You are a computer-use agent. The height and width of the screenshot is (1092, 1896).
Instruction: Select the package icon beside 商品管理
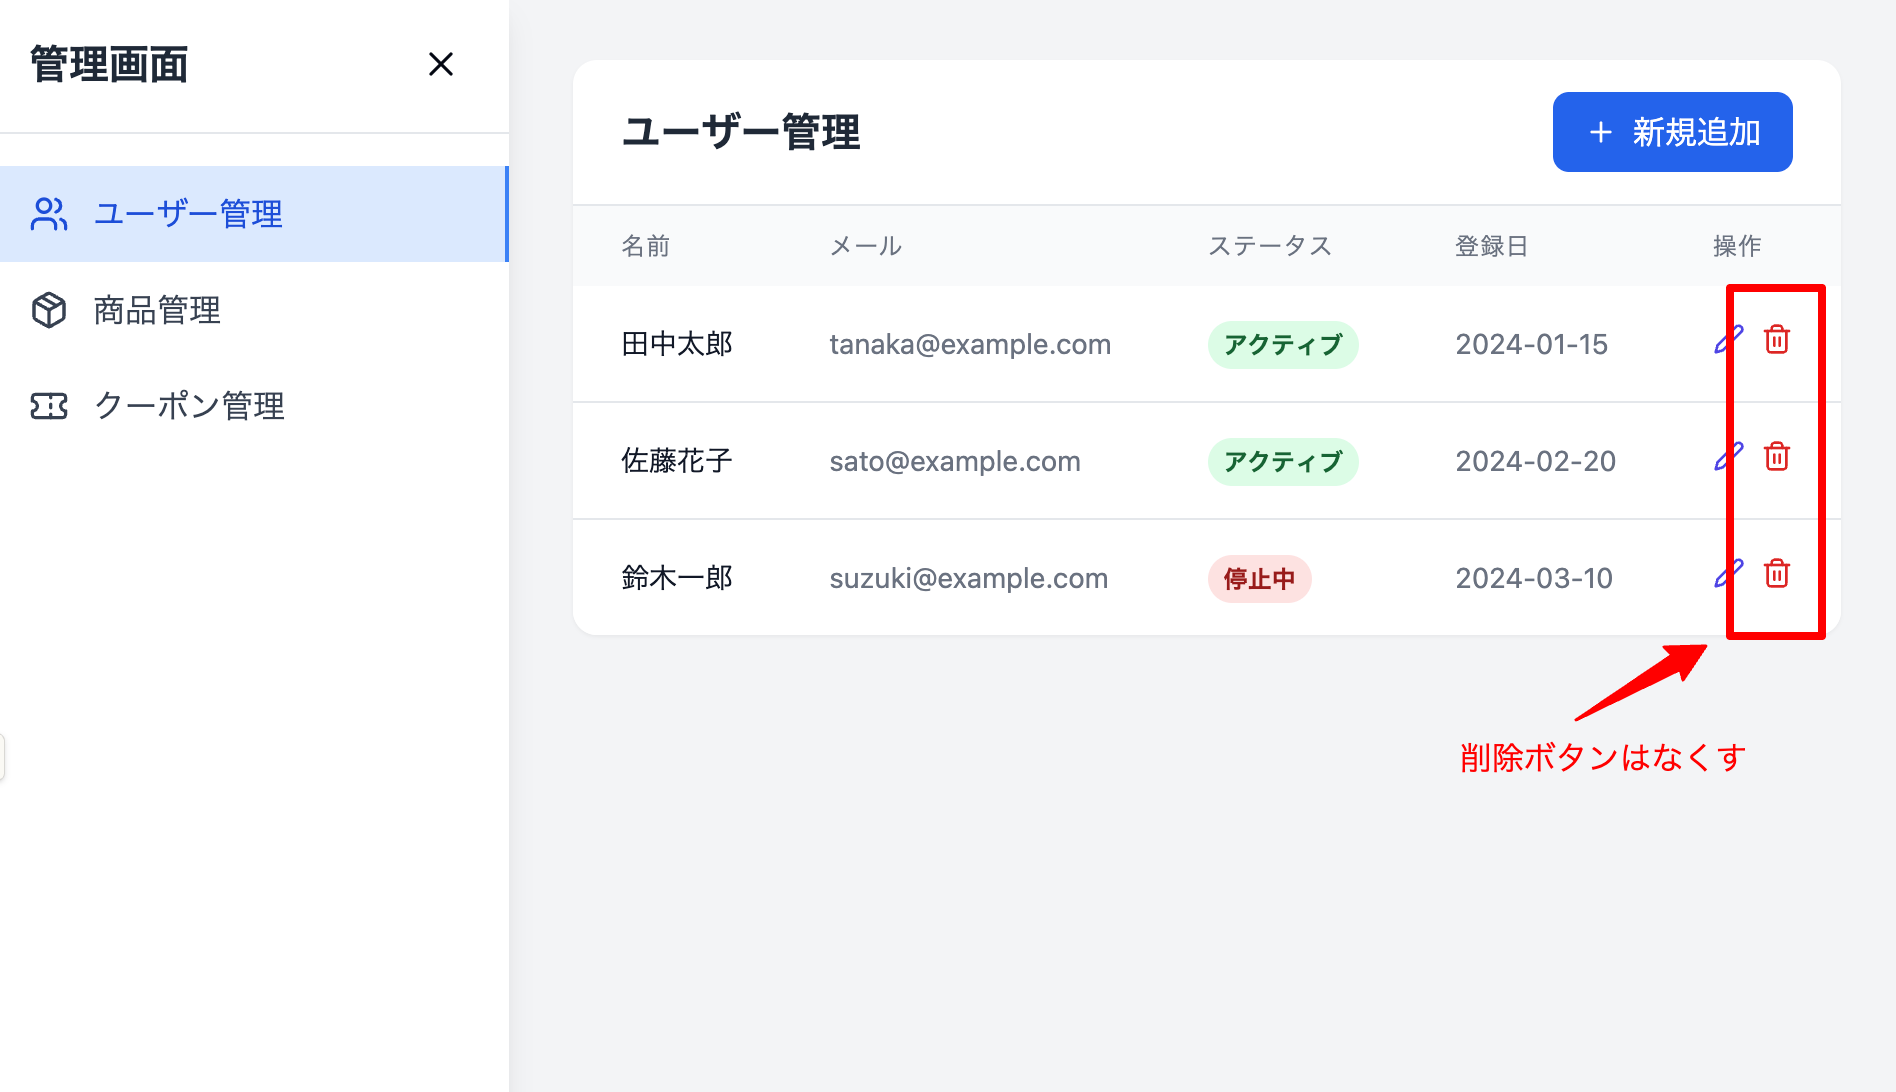(47, 310)
